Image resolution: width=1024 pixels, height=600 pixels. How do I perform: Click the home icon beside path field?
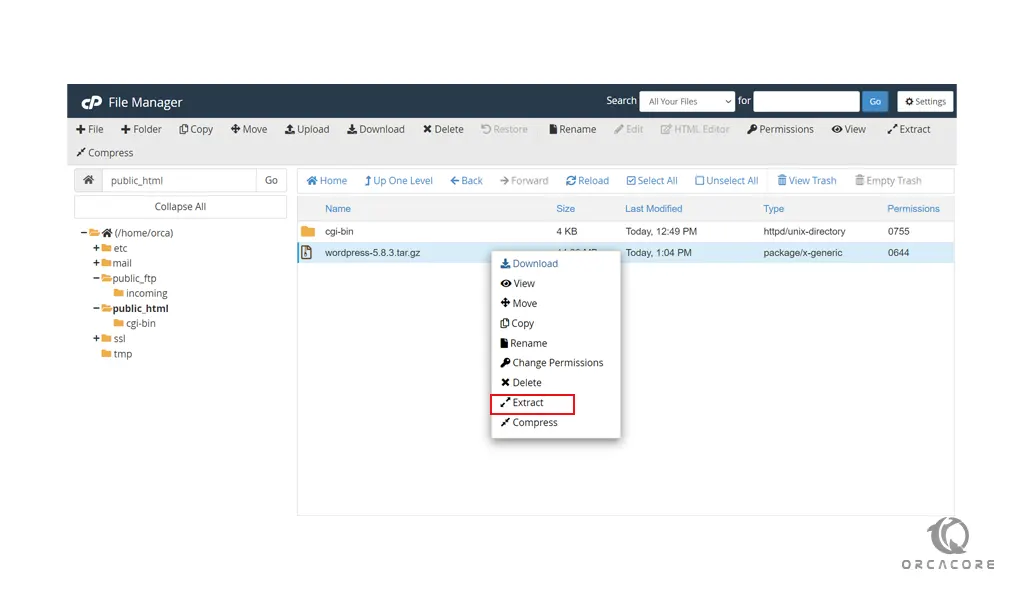pos(88,180)
